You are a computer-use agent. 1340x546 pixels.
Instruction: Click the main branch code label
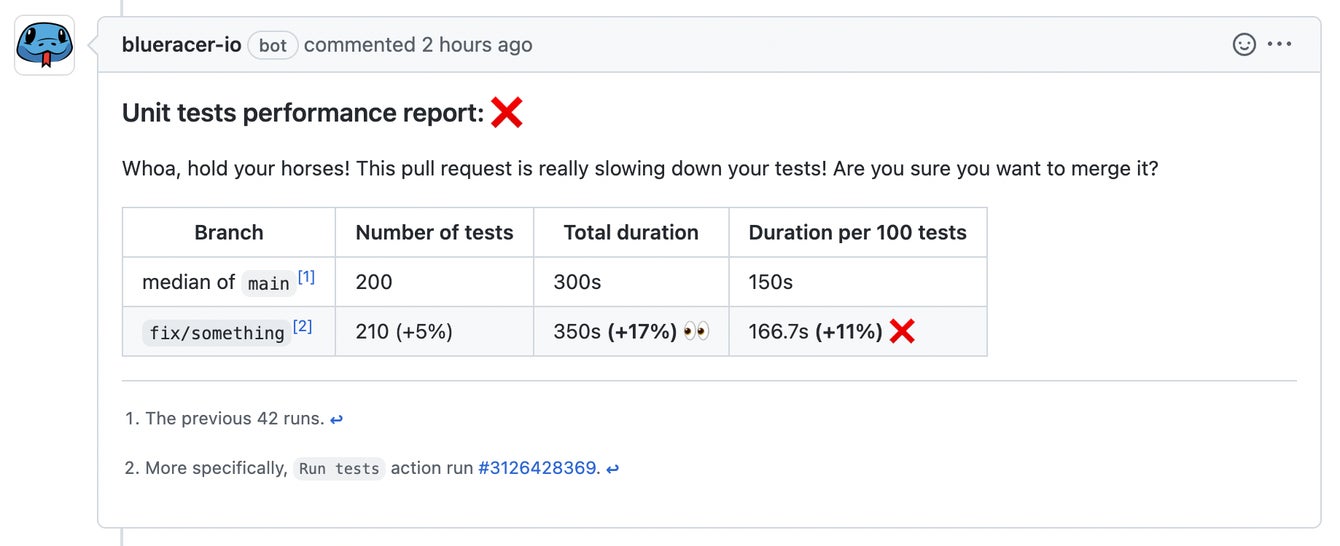point(268,284)
